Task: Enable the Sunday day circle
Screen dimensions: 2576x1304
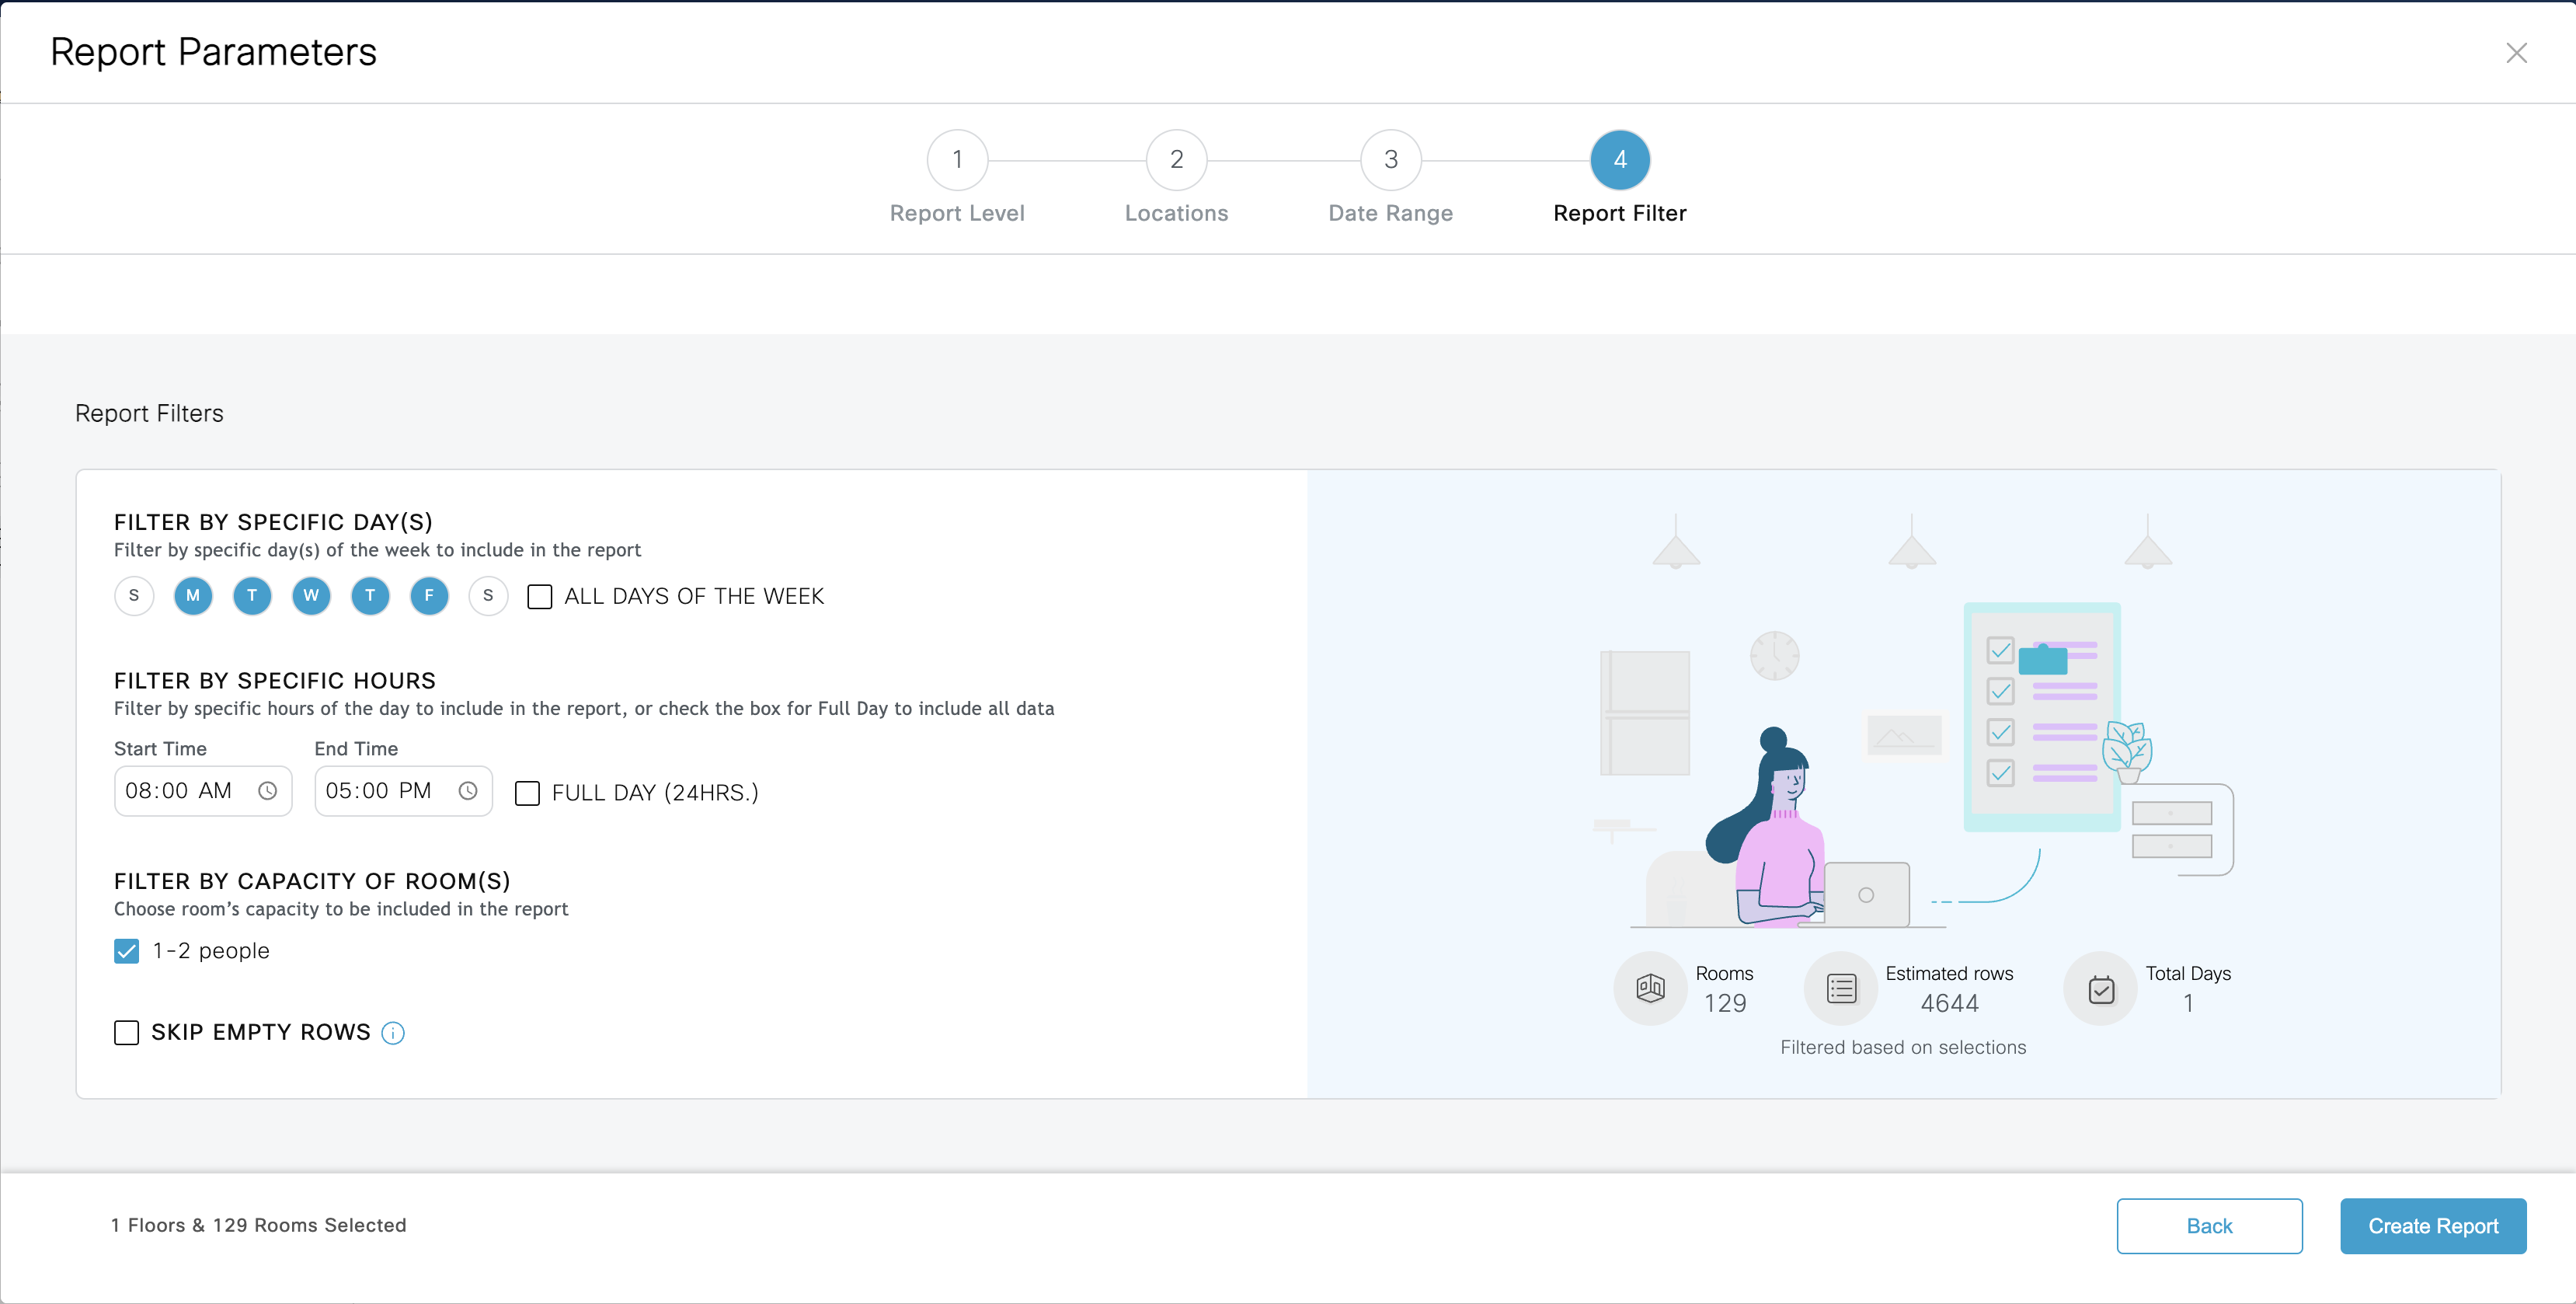Action: 134,596
